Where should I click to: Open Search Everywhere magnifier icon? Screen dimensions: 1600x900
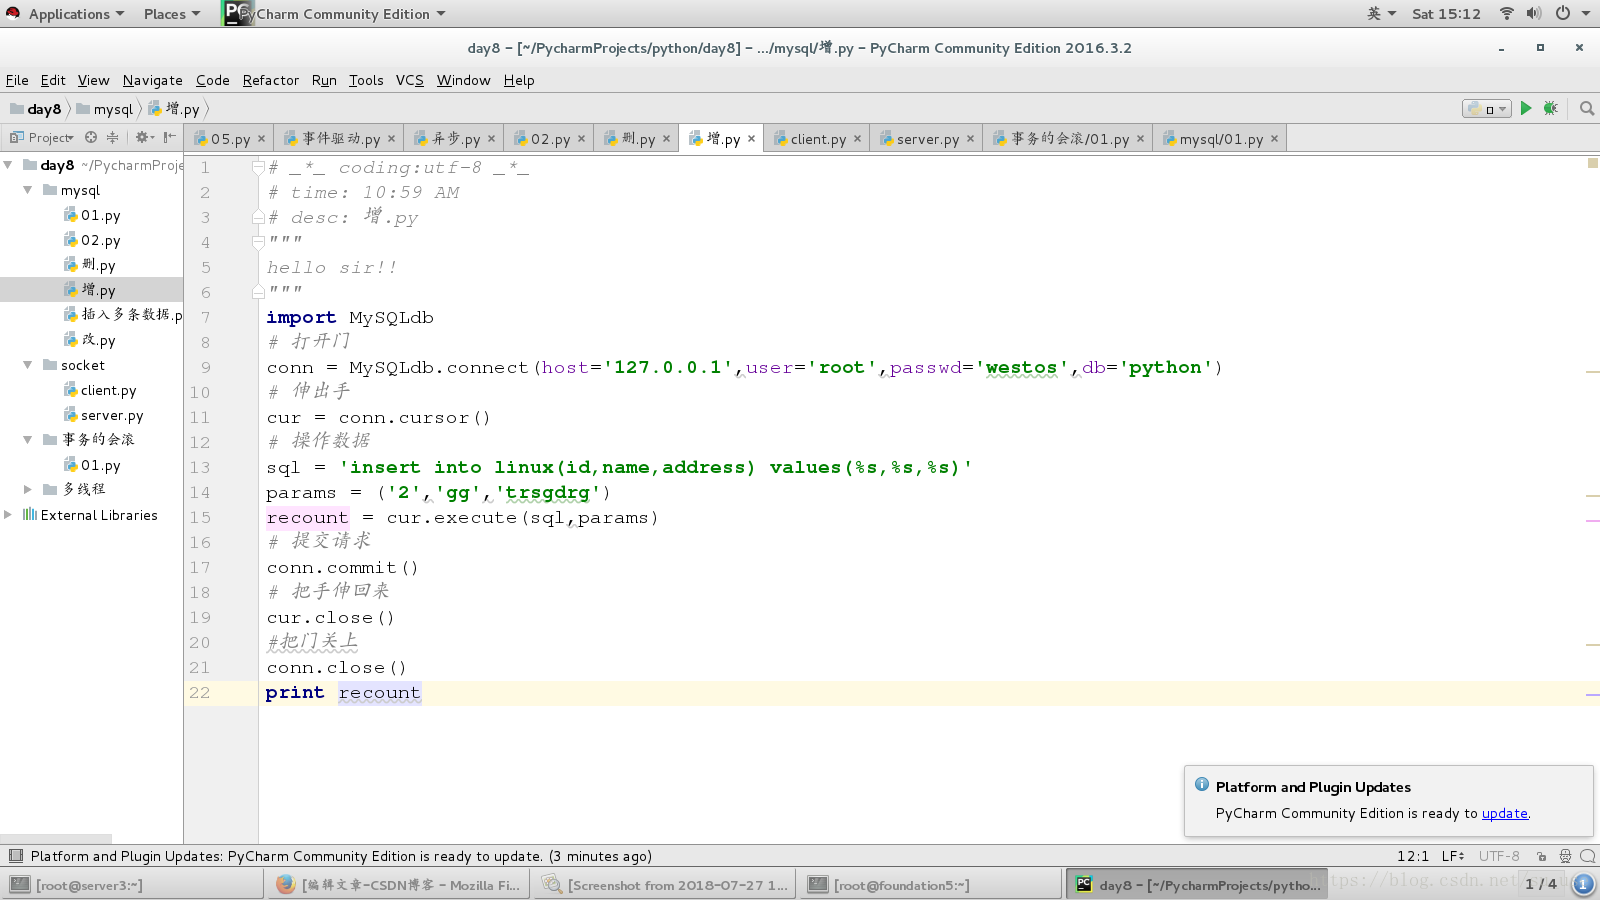[1587, 108]
